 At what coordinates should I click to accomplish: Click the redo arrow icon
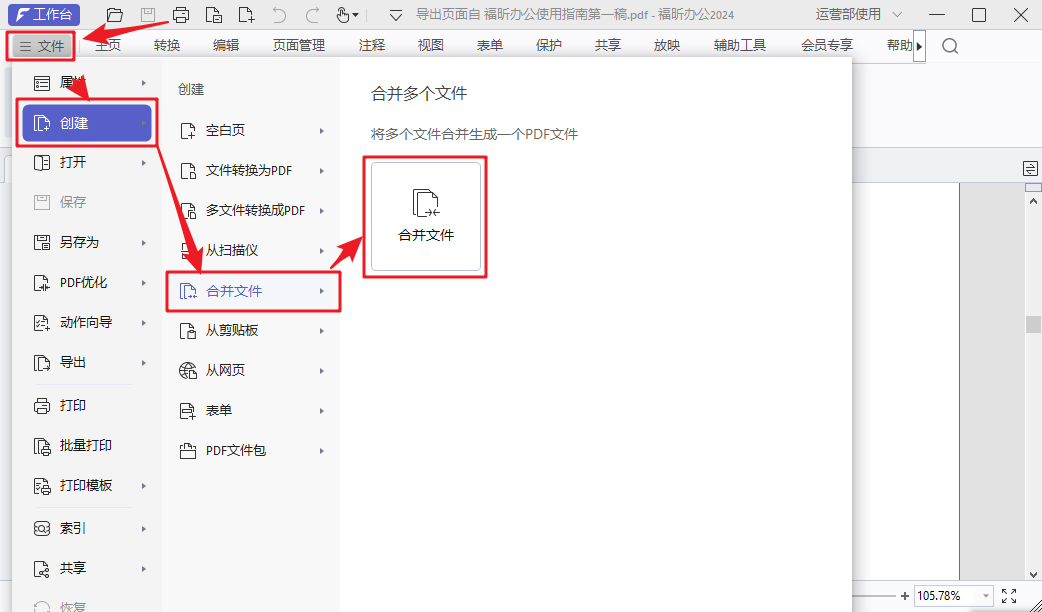coord(312,15)
